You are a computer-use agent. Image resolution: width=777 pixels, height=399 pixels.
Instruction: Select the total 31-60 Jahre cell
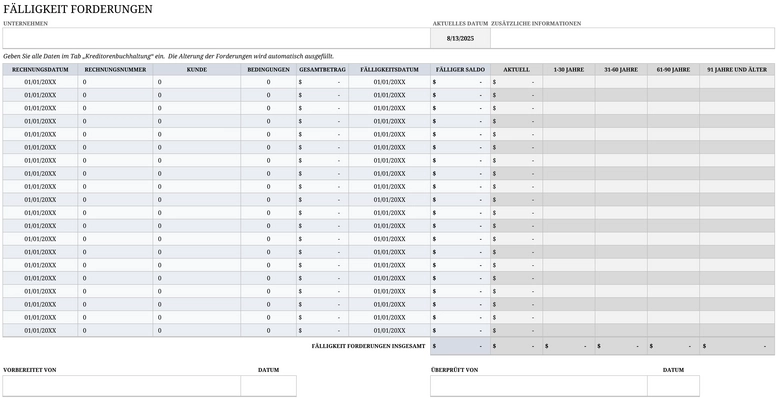point(621,346)
